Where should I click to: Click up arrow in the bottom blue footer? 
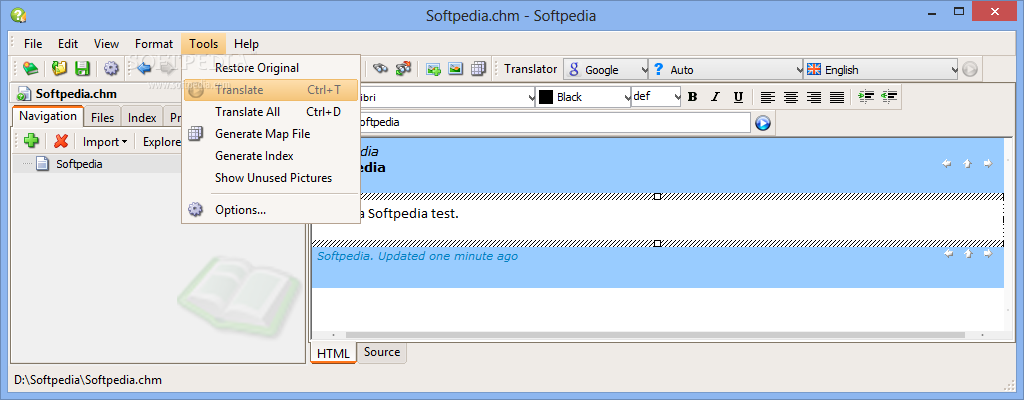[x=968, y=254]
